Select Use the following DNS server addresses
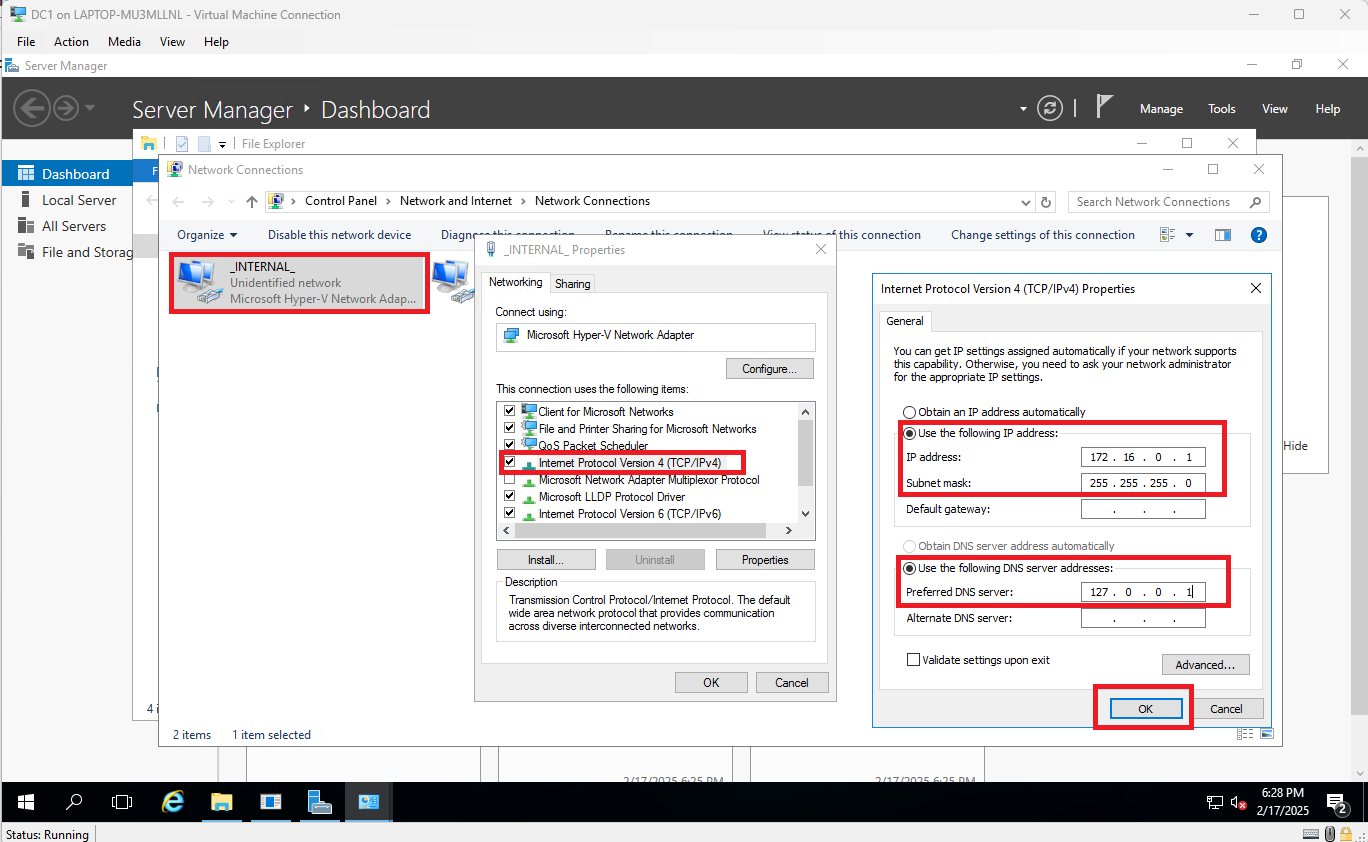The height and width of the screenshot is (842, 1368). tap(909, 568)
